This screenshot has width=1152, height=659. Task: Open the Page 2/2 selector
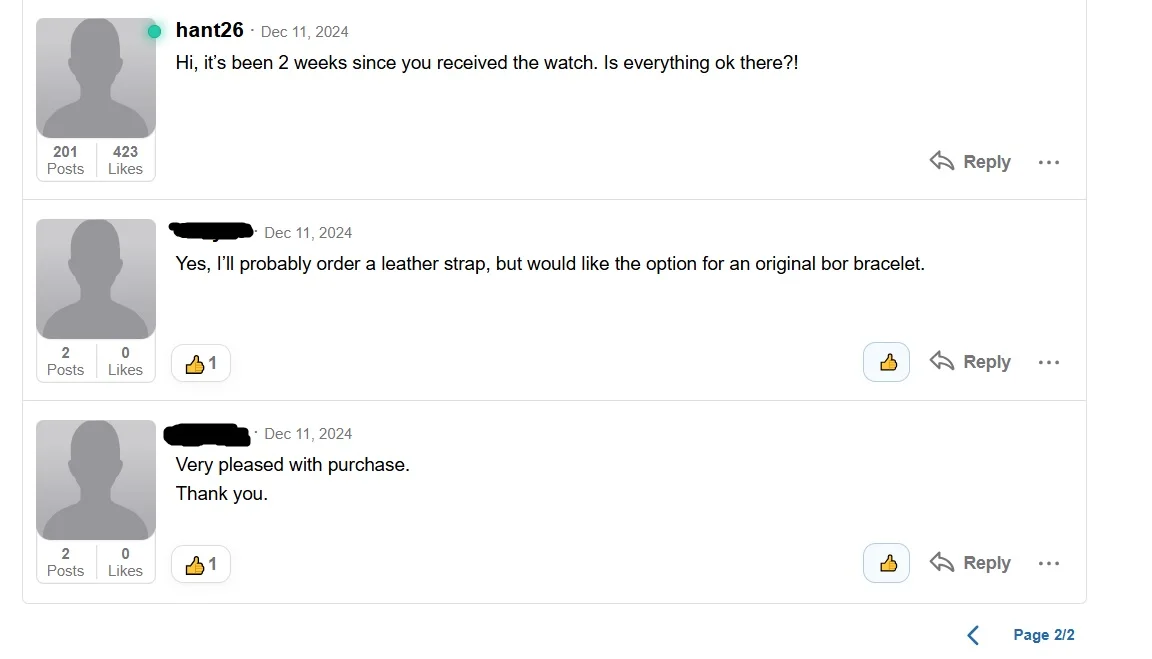click(x=1043, y=635)
